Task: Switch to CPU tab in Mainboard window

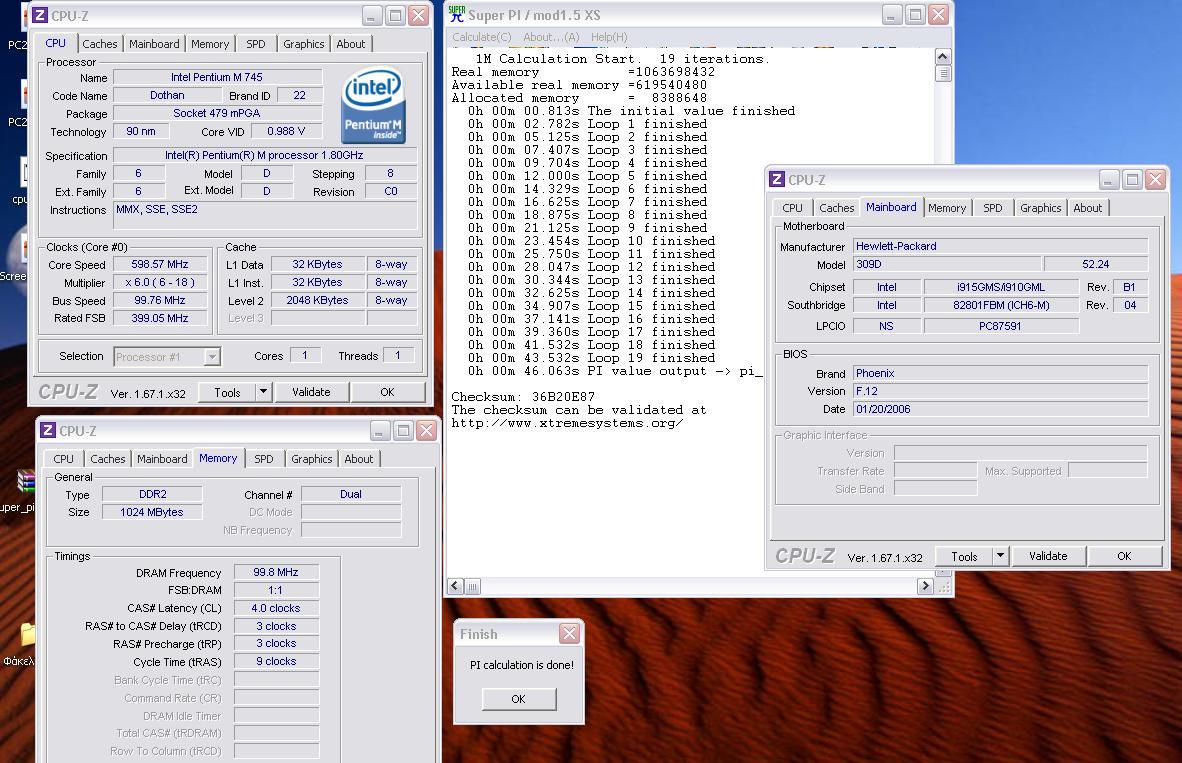Action: point(792,208)
